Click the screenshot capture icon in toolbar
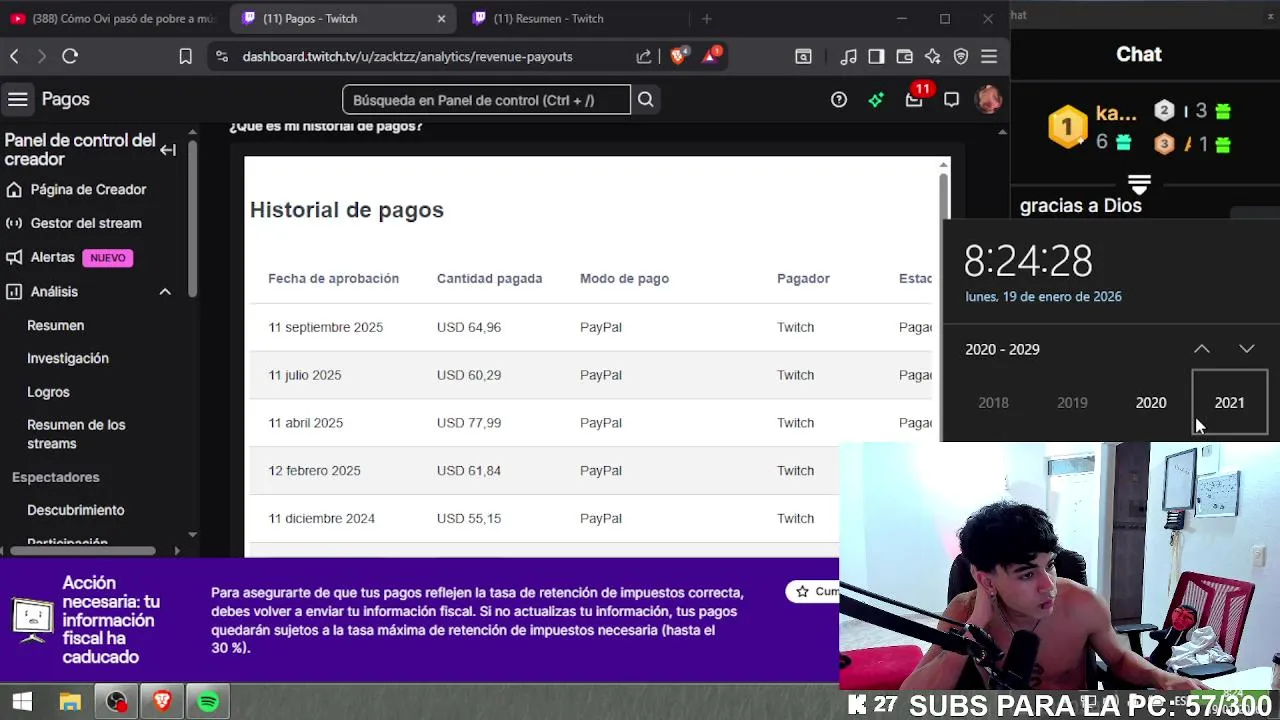Image resolution: width=1280 pixels, height=720 pixels. [x=803, y=57]
